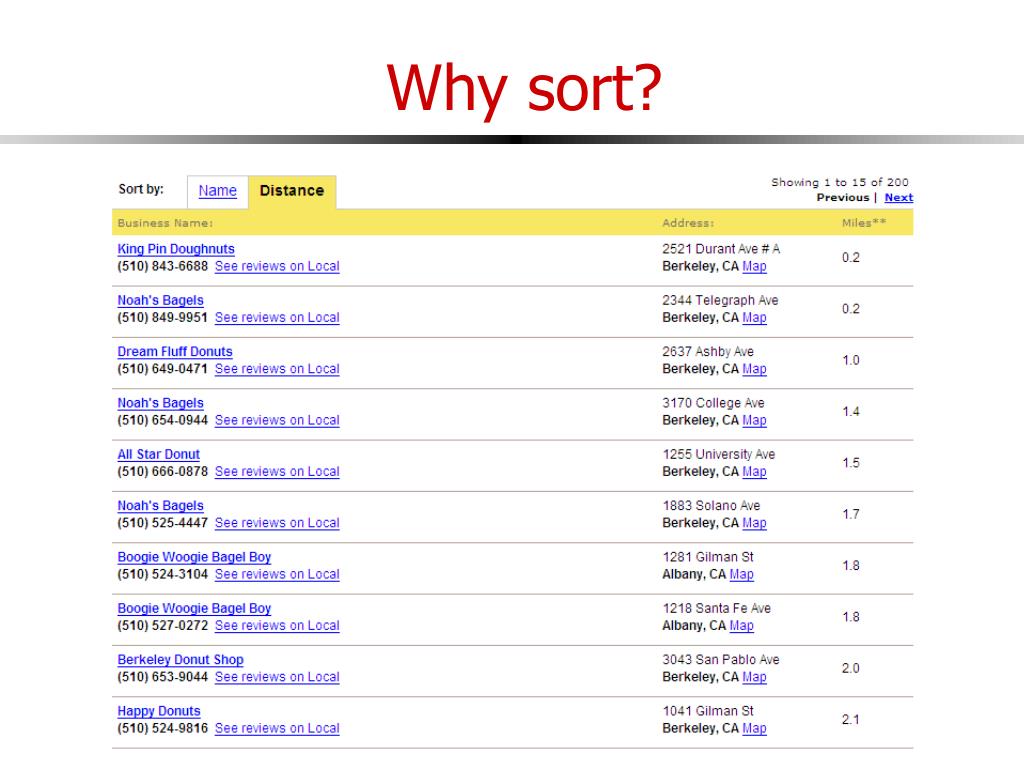
Task: Open King Pin Doughnuts listing
Action: 176,249
